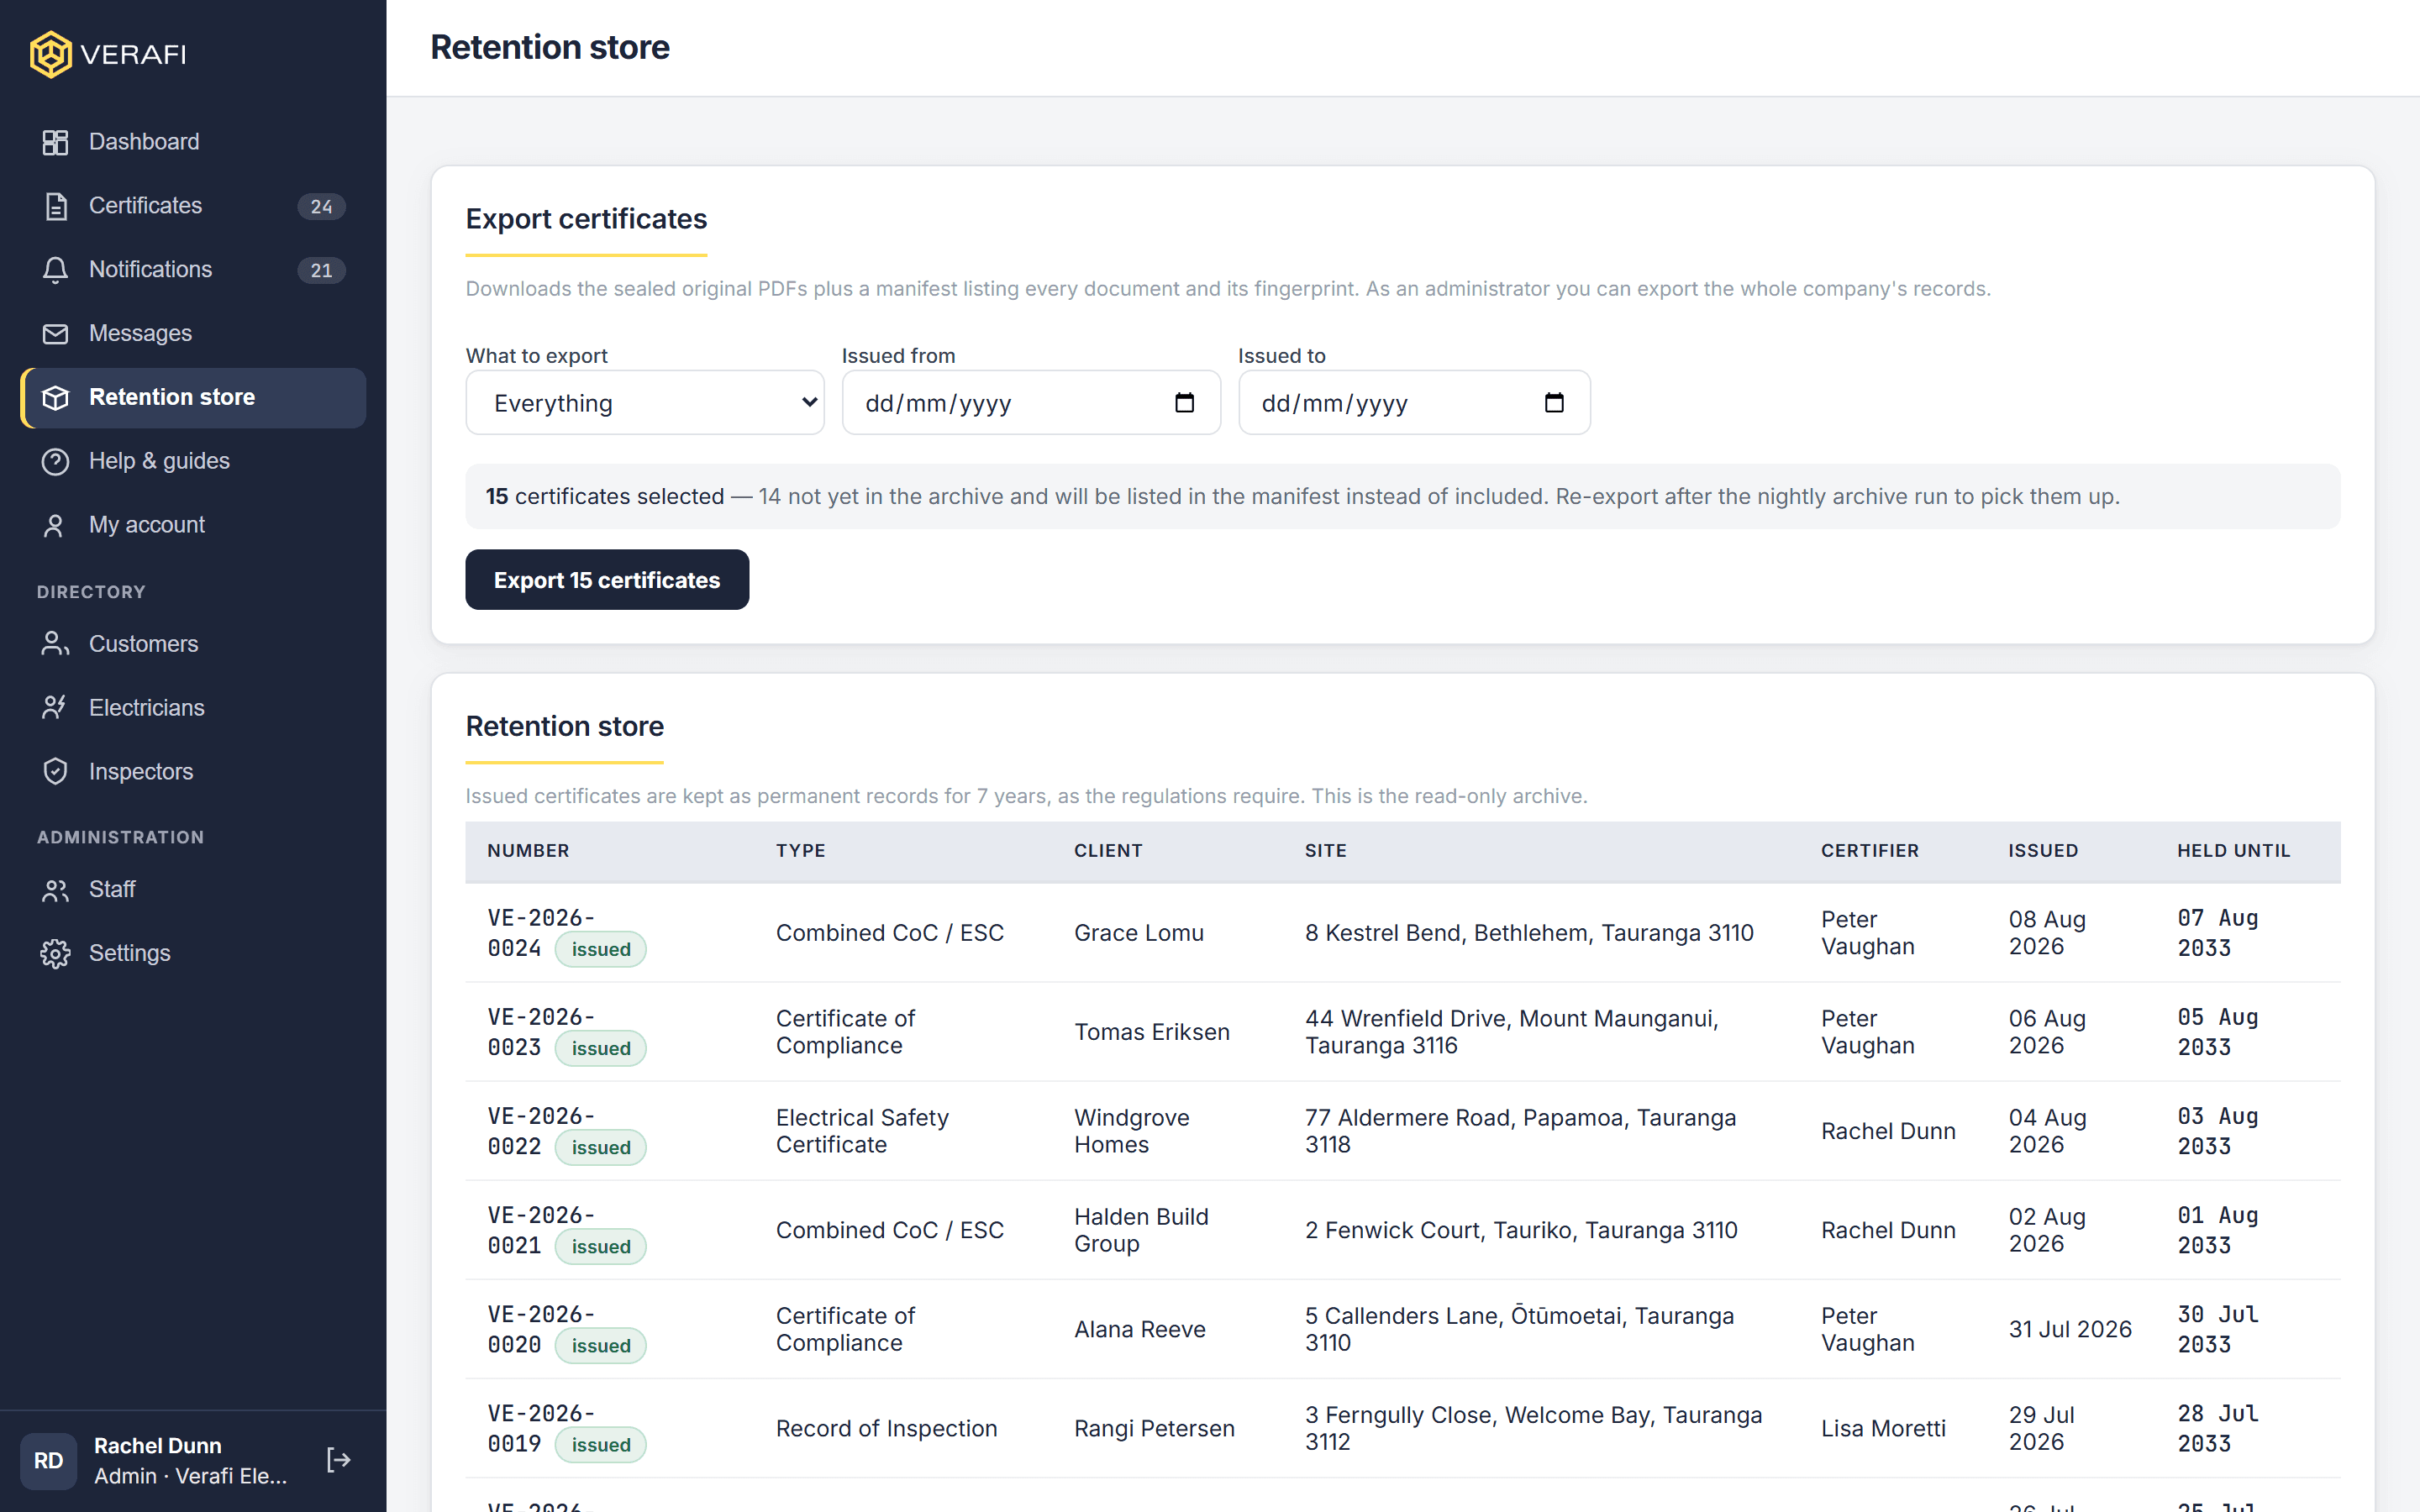Viewport: 2420px width, 1512px height.
Task: Open the Inspectors directory
Action: tap(193, 772)
